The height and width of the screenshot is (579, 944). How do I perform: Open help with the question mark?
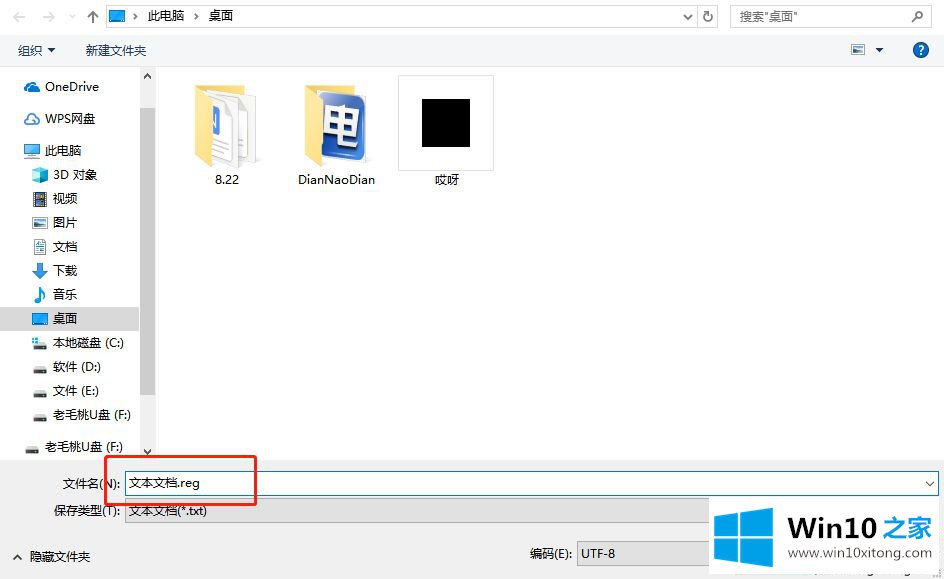[x=921, y=50]
